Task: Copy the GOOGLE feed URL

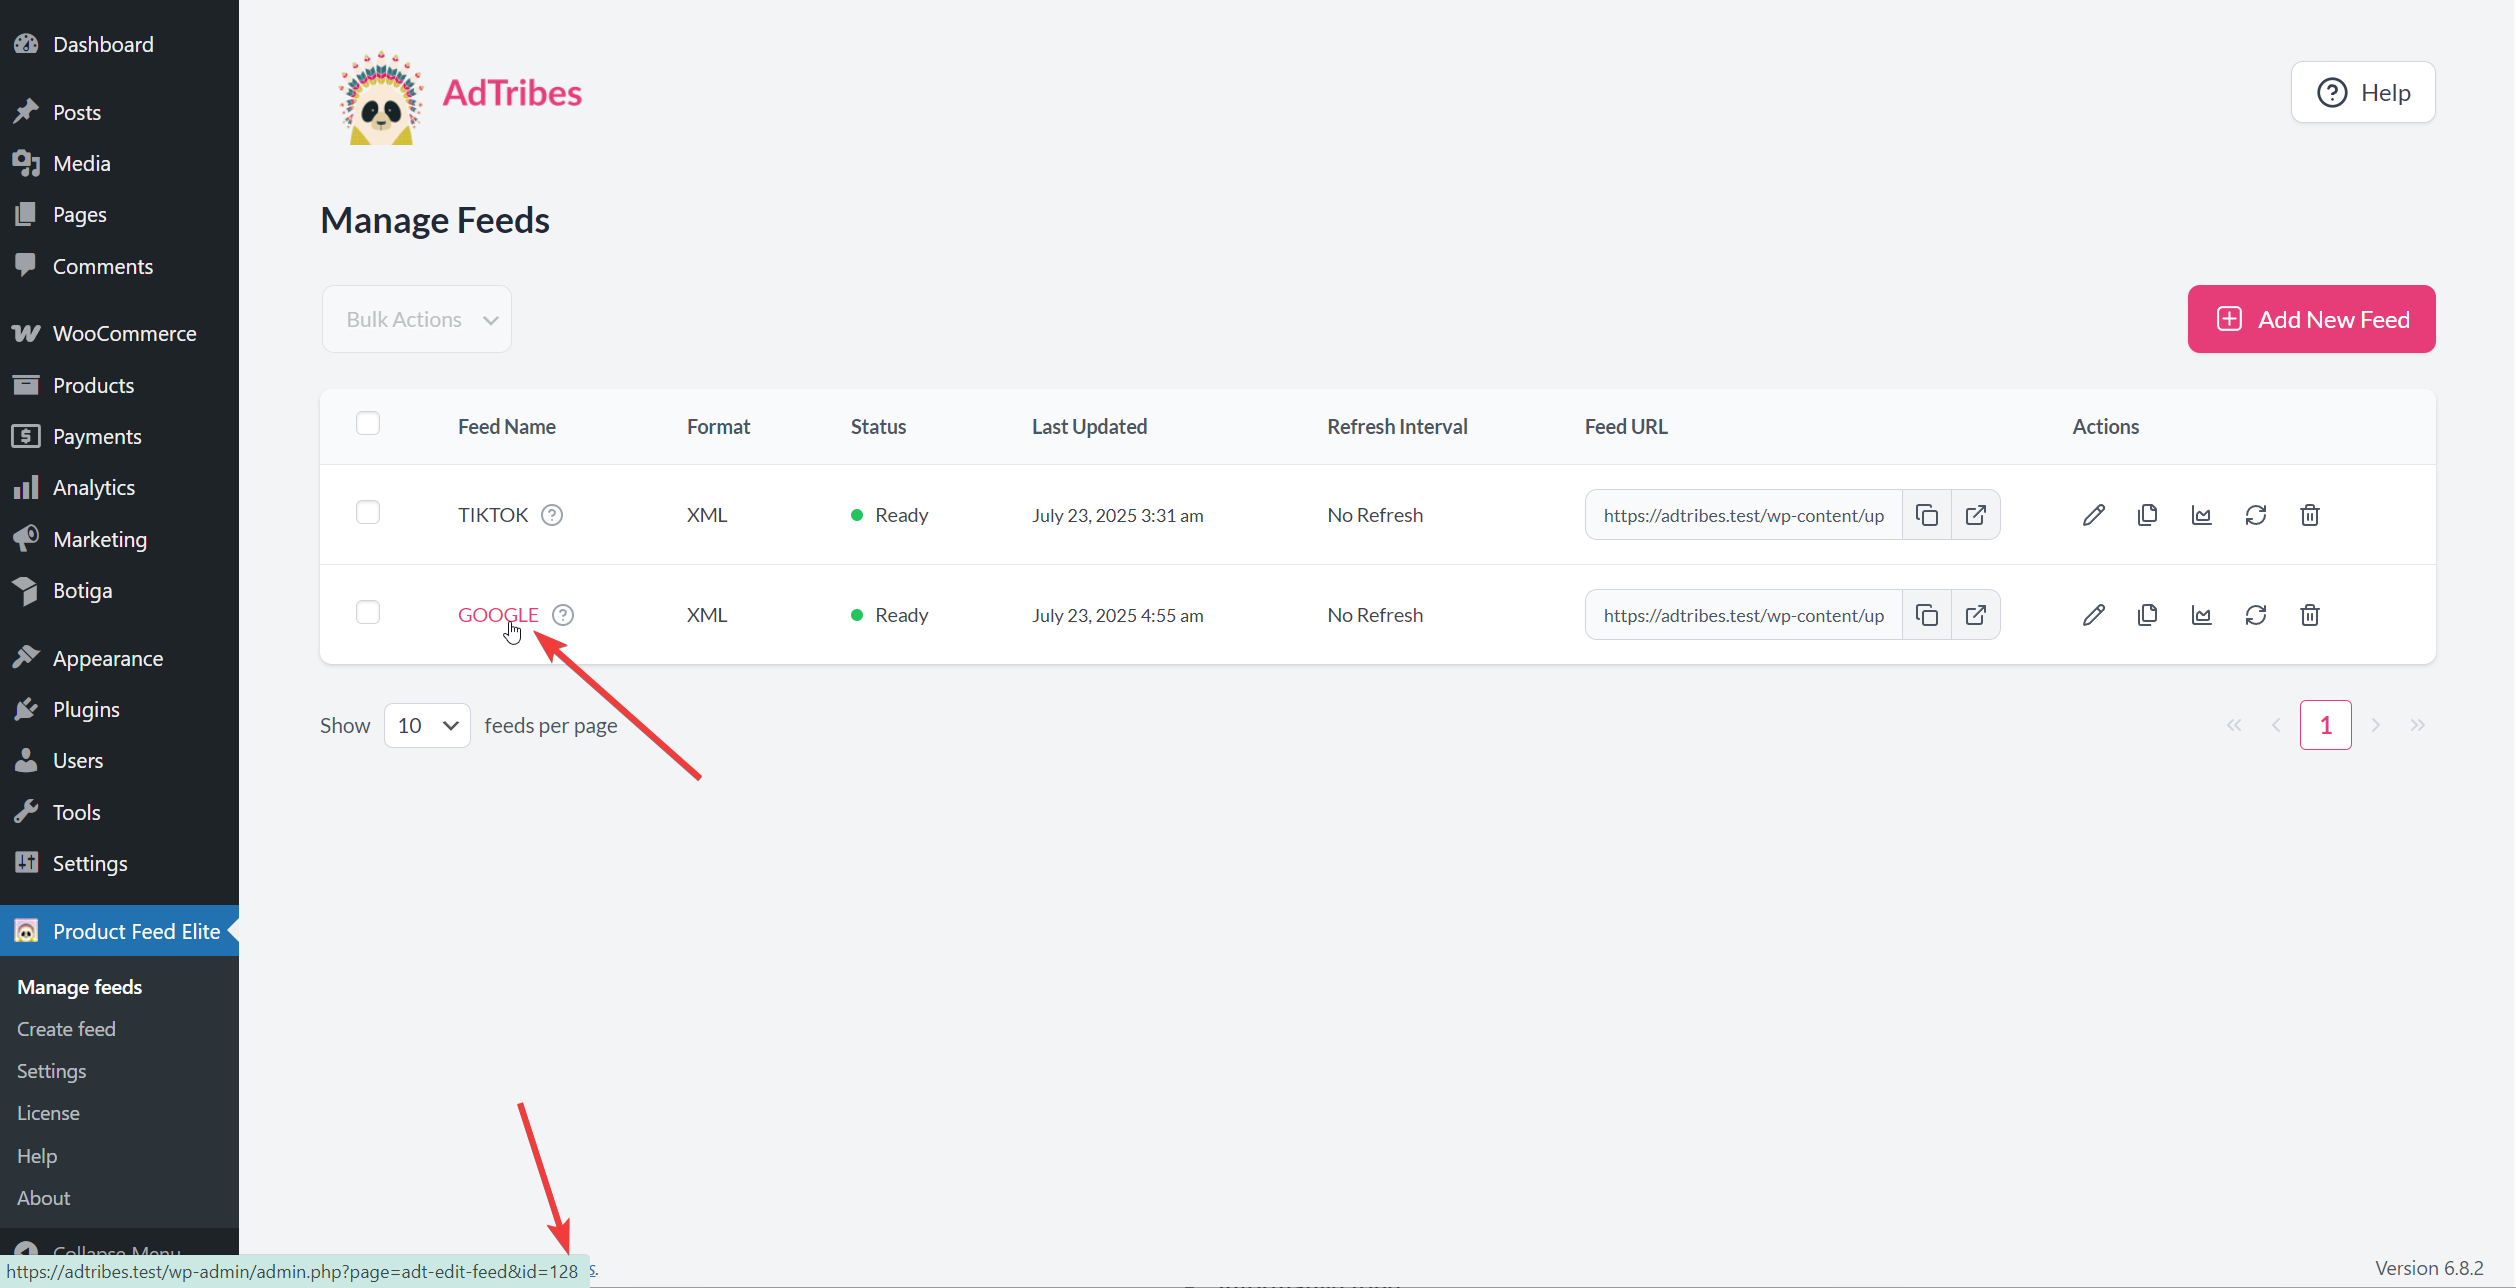Action: [x=1926, y=615]
